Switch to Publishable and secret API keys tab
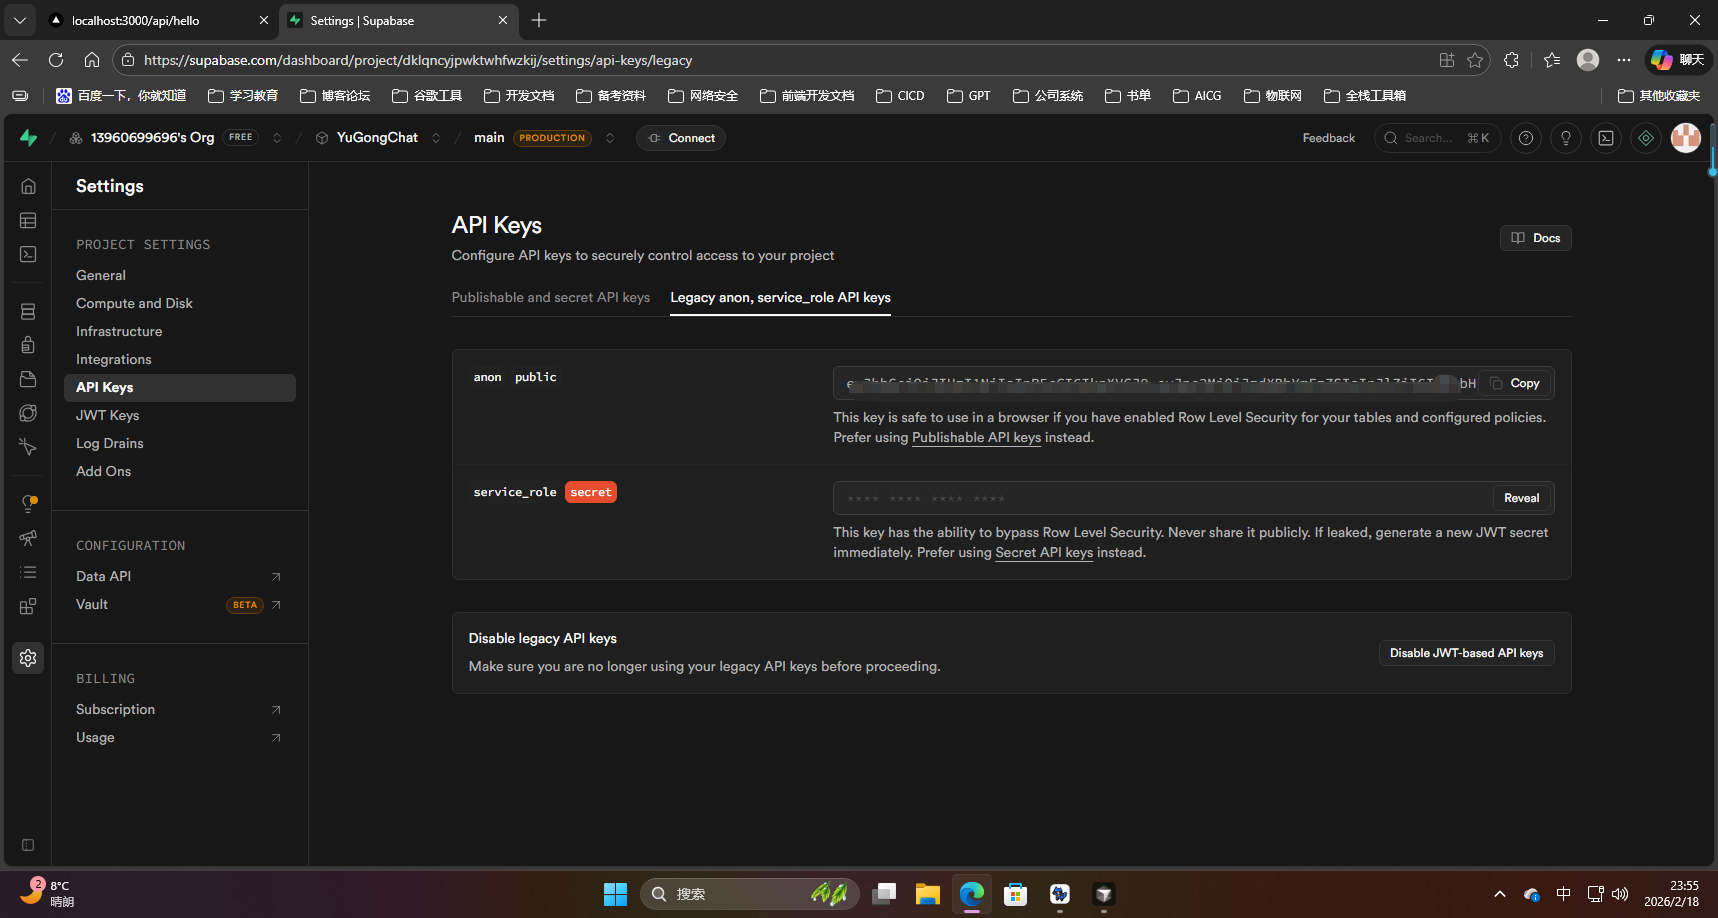The image size is (1718, 918). (x=551, y=297)
